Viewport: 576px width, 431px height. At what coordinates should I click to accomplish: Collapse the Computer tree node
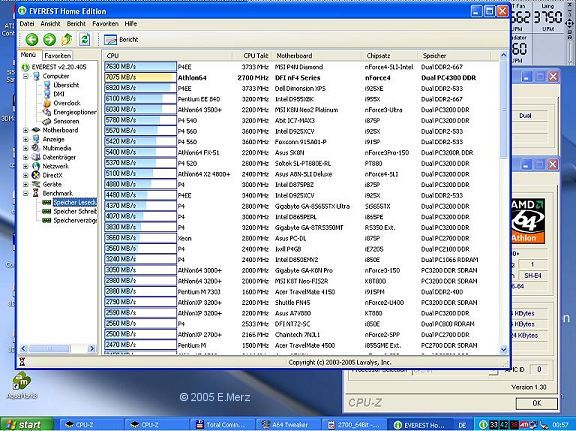26,76
